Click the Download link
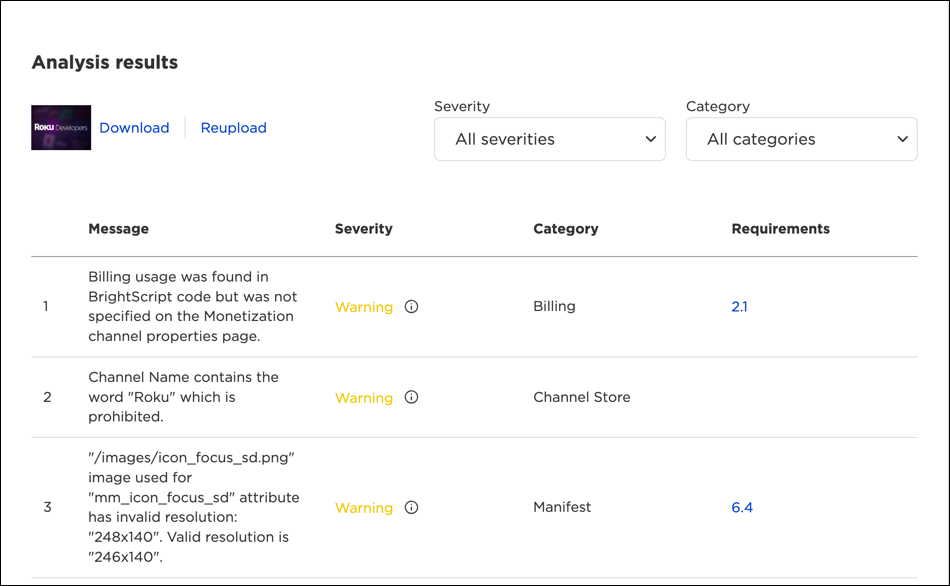The height and width of the screenshot is (586, 950). tap(134, 128)
